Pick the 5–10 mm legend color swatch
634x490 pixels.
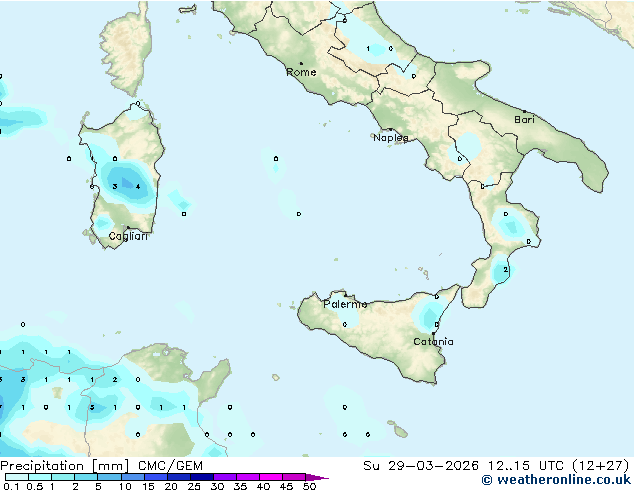coord(109,477)
